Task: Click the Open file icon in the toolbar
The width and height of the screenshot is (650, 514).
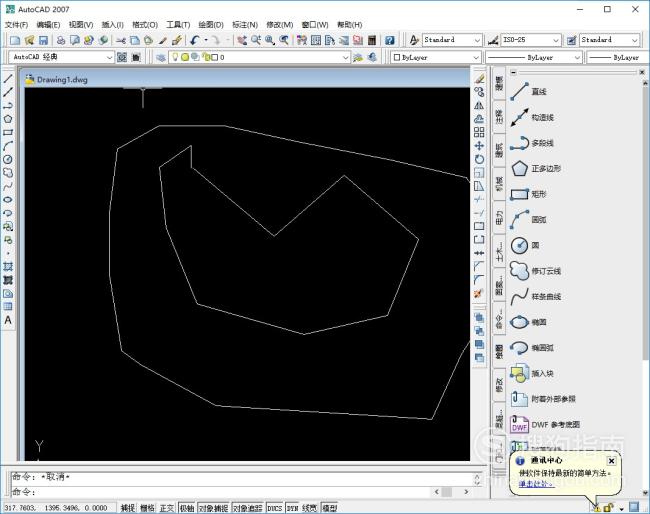Action: pyautogui.click(x=29, y=40)
